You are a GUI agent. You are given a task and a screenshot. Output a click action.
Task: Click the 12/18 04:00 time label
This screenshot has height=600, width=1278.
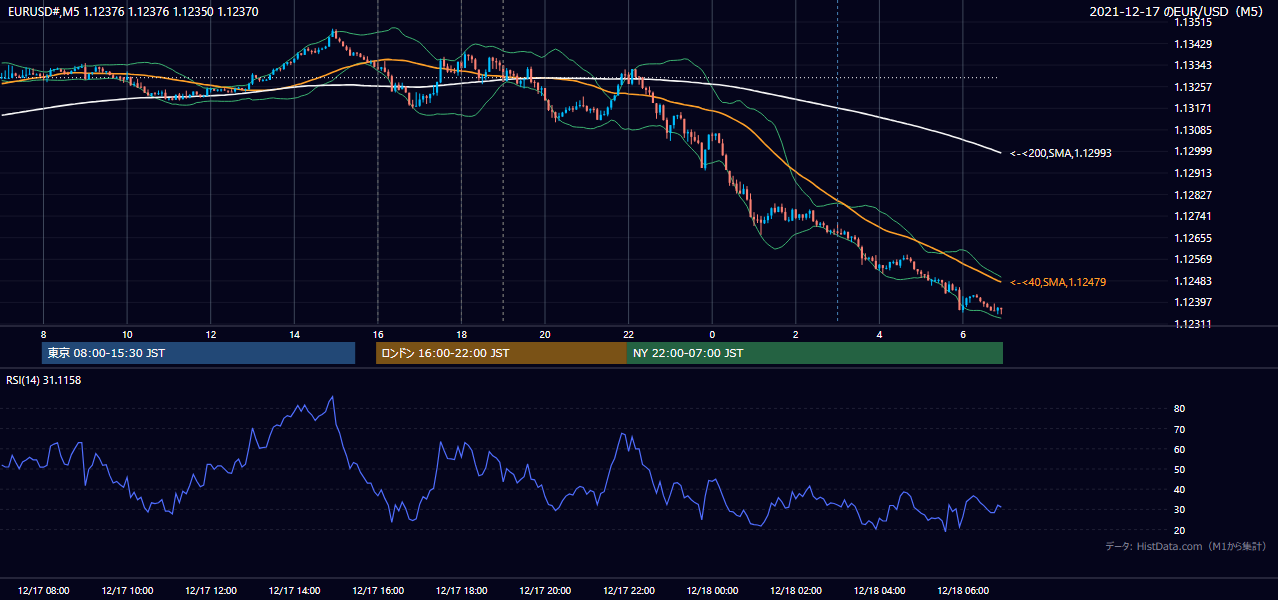point(879,591)
